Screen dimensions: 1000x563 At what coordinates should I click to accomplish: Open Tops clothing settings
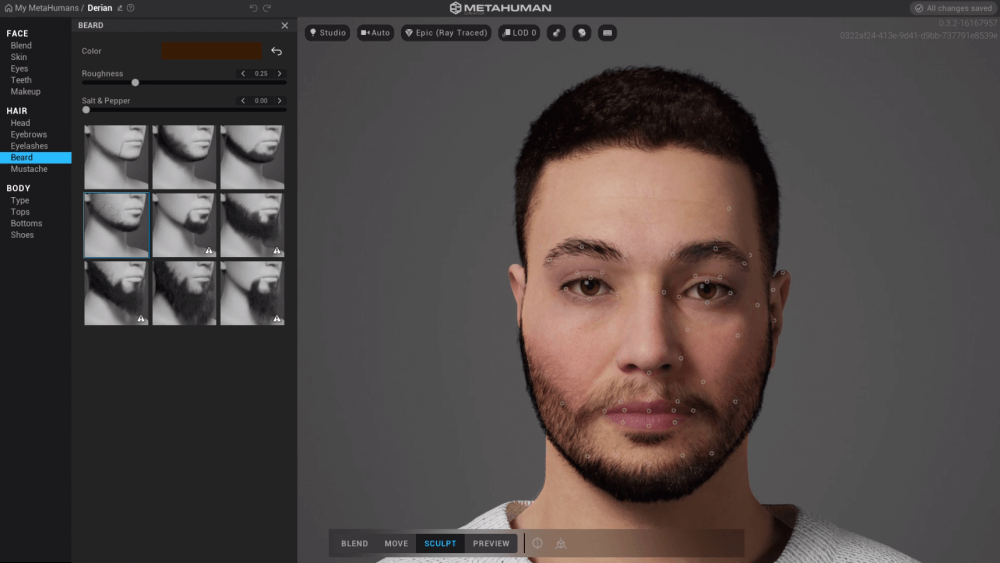click(x=20, y=212)
